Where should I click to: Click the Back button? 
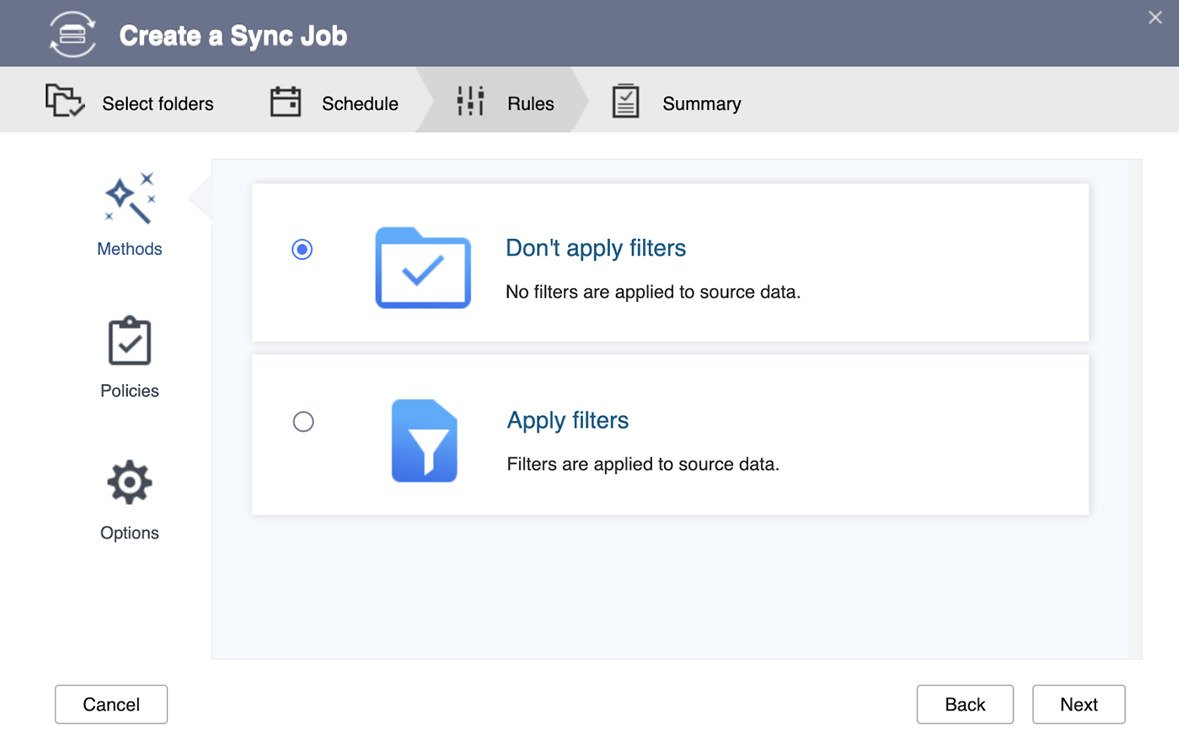pyautogui.click(x=964, y=704)
